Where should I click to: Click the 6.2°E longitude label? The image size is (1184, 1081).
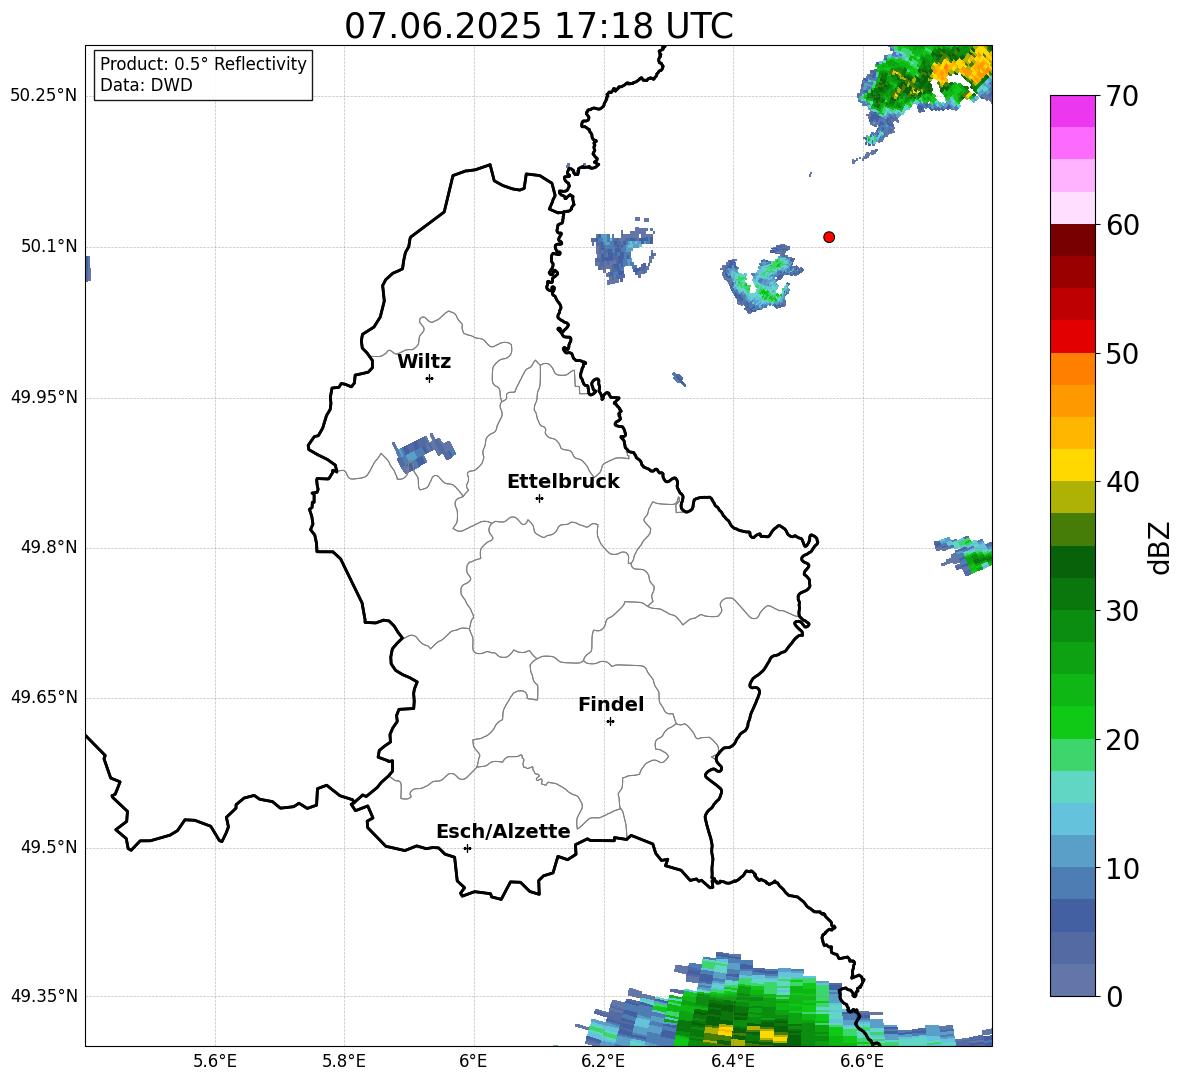[603, 1061]
